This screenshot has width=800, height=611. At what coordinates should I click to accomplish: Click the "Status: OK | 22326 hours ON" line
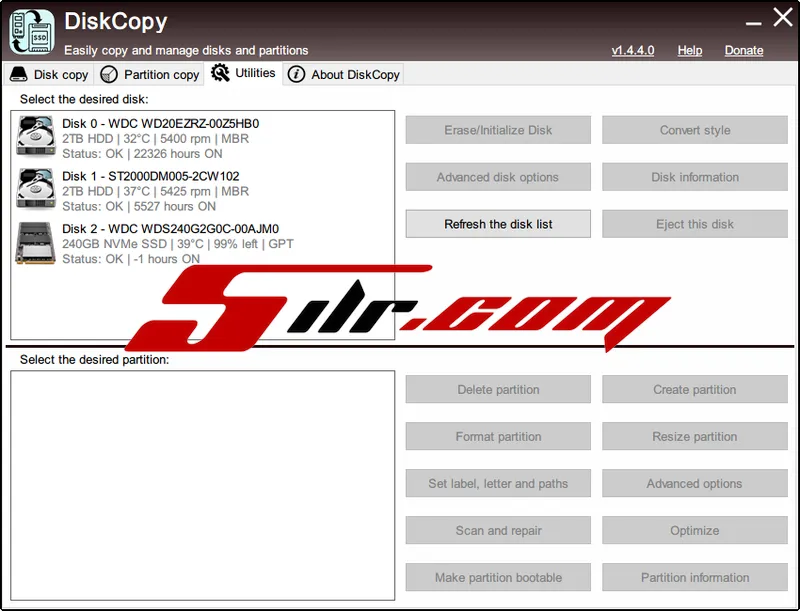click(142, 154)
